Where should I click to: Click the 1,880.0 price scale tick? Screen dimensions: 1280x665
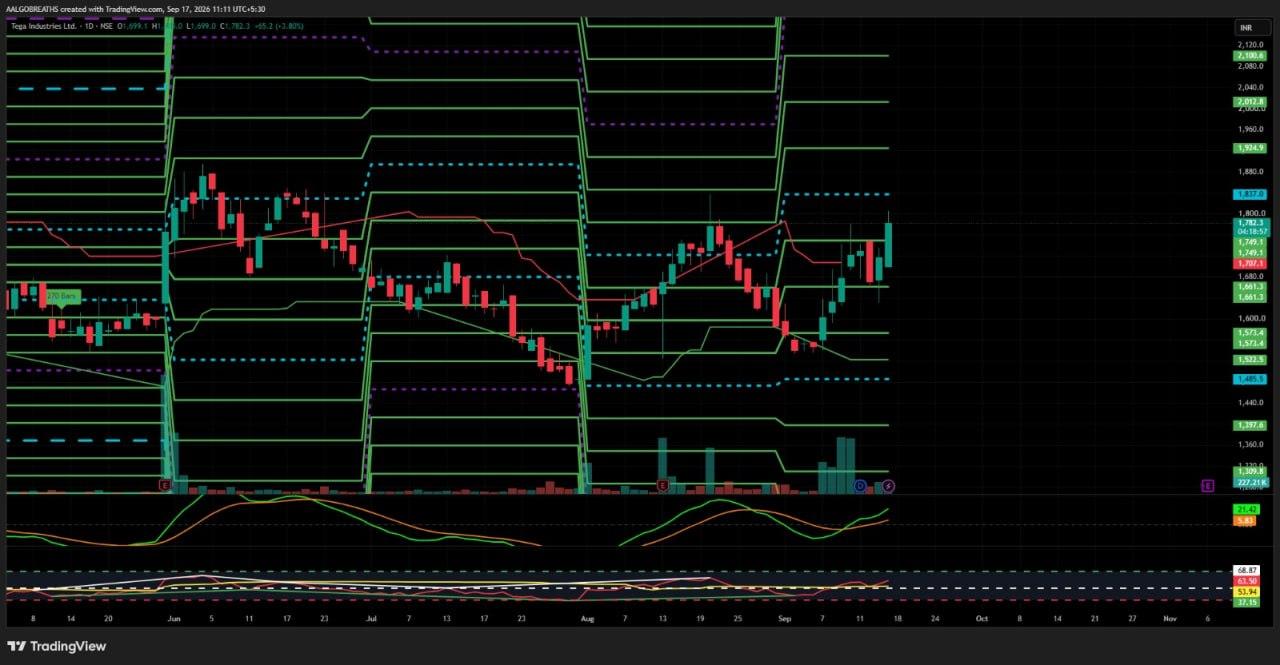click(x=1251, y=171)
